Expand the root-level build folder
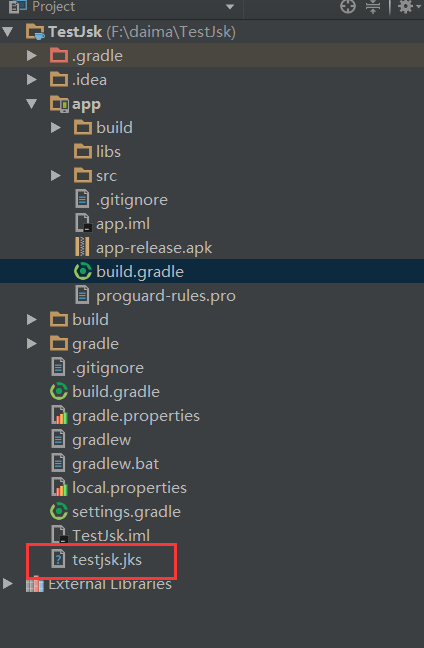The width and height of the screenshot is (424, 648). coord(32,319)
